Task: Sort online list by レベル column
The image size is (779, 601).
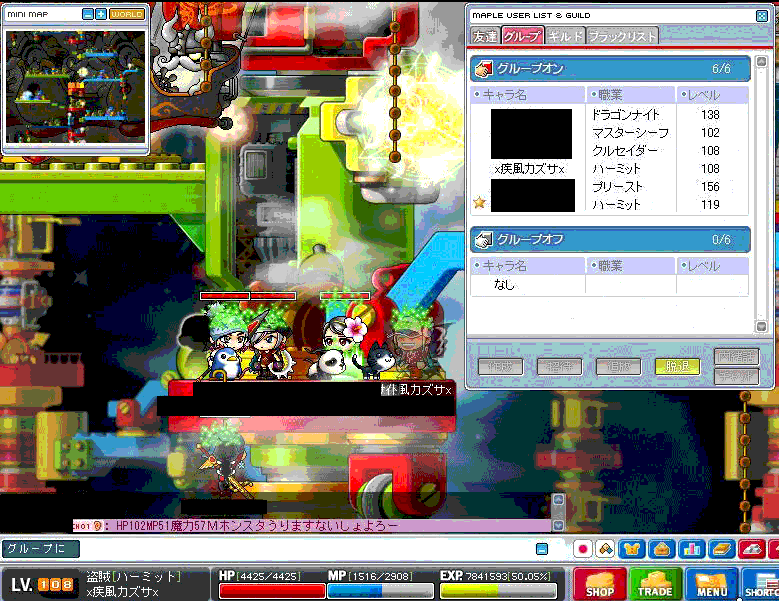Action: pos(712,94)
